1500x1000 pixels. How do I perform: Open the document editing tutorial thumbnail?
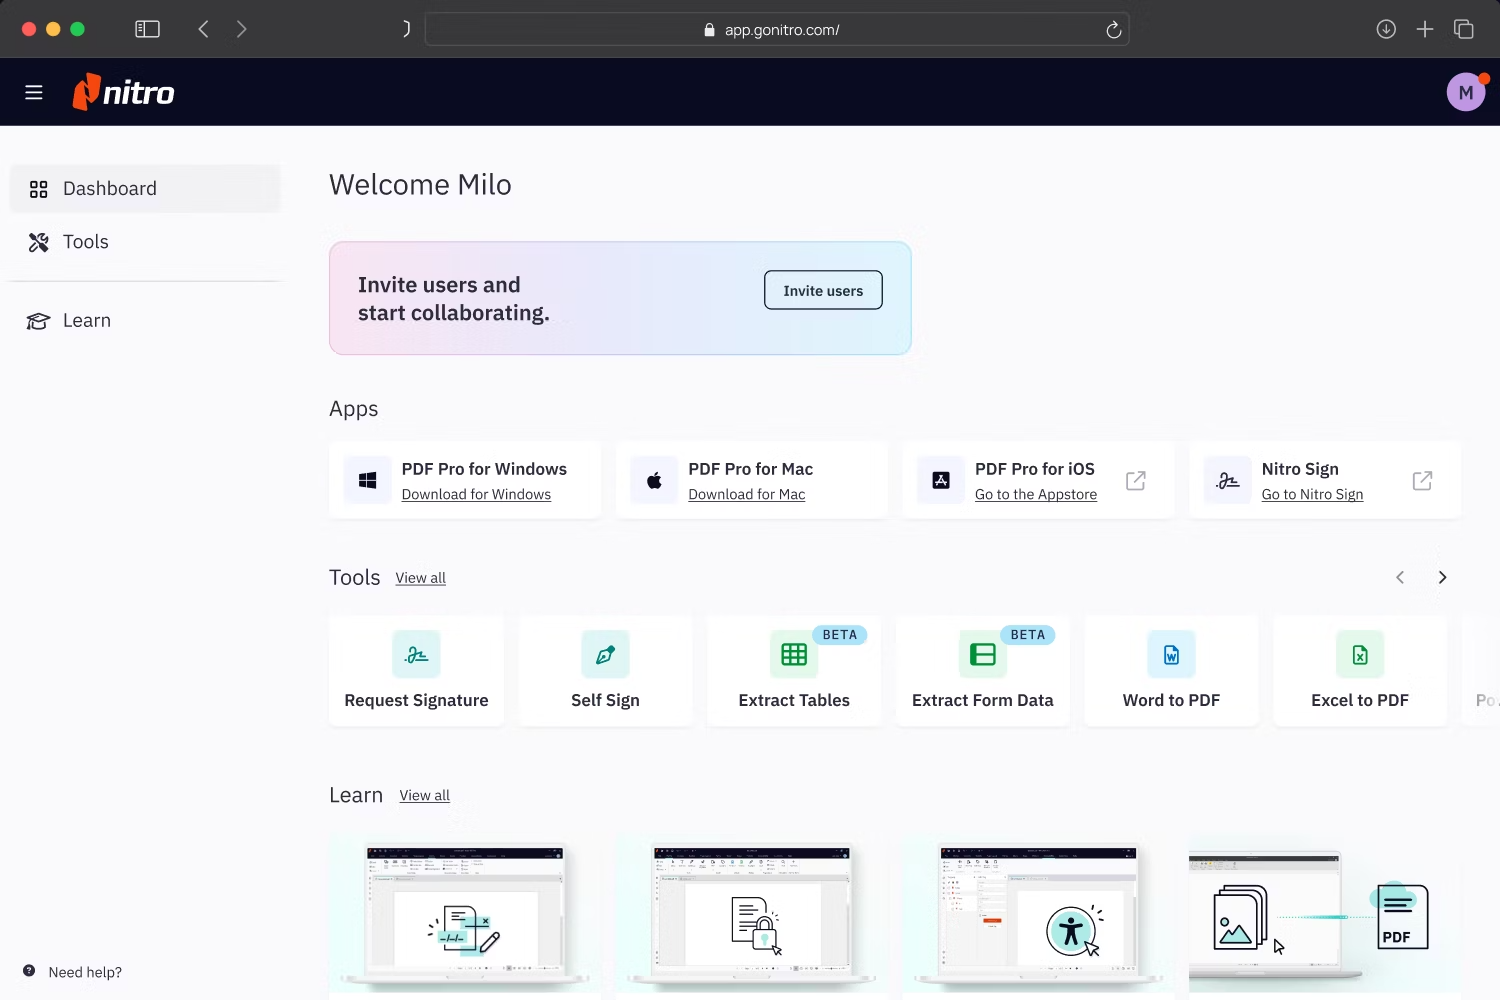click(x=465, y=914)
